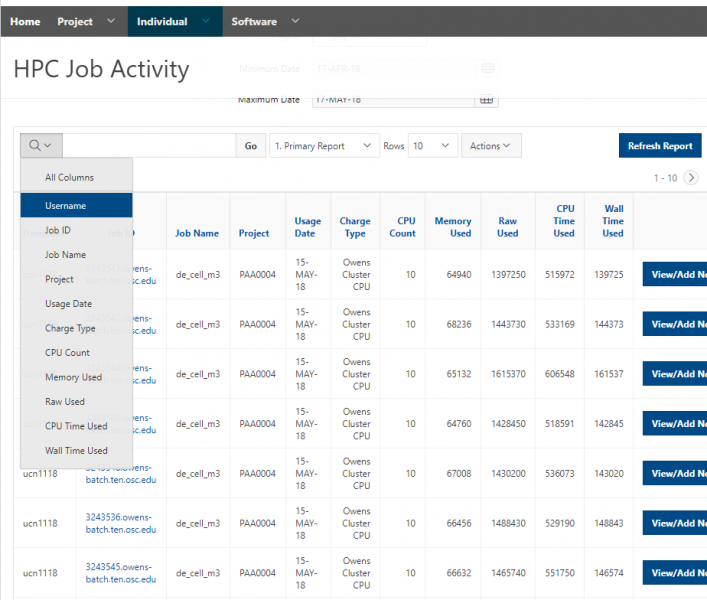Open the Primary Report selector
707x600 pixels.
pos(324,146)
